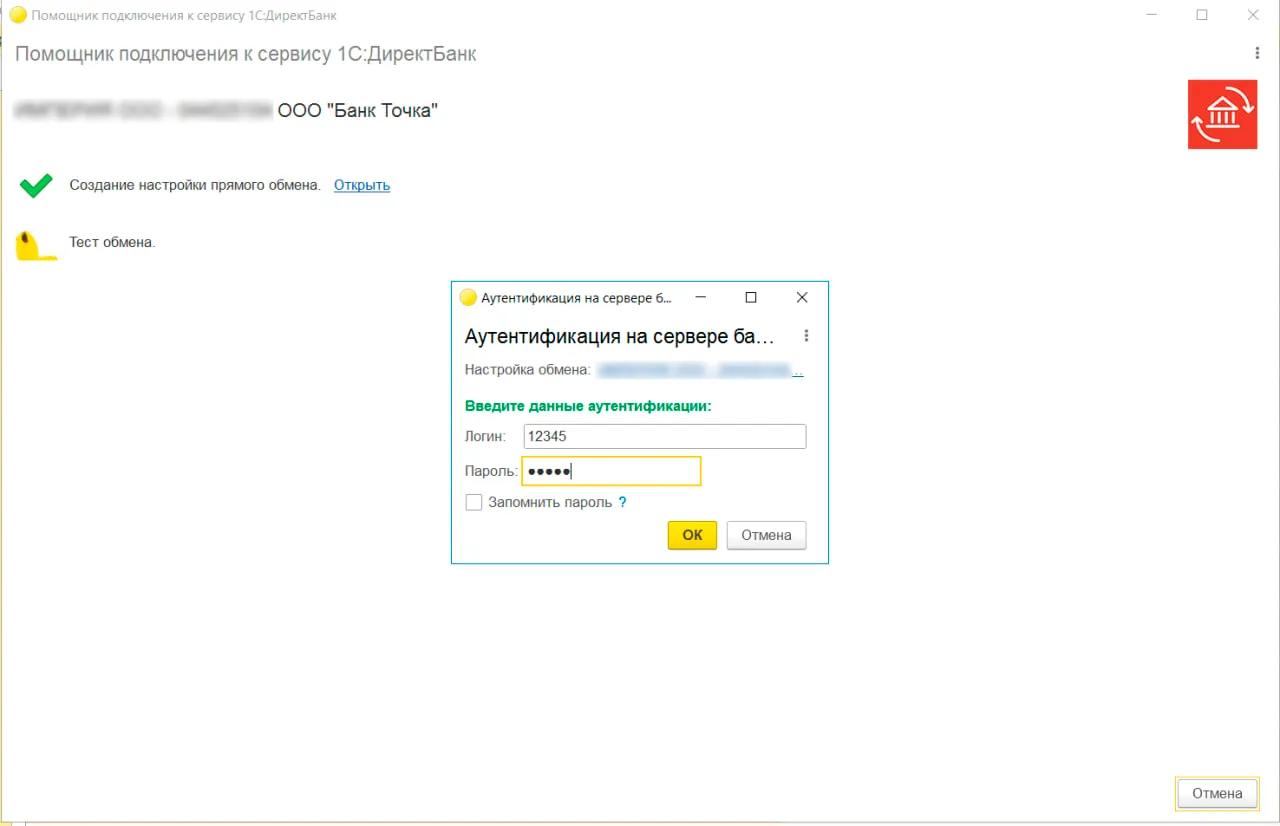1280x826 pixels.
Task: Click Отмена at the bottom of the assistant window
Action: click(x=1217, y=794)
